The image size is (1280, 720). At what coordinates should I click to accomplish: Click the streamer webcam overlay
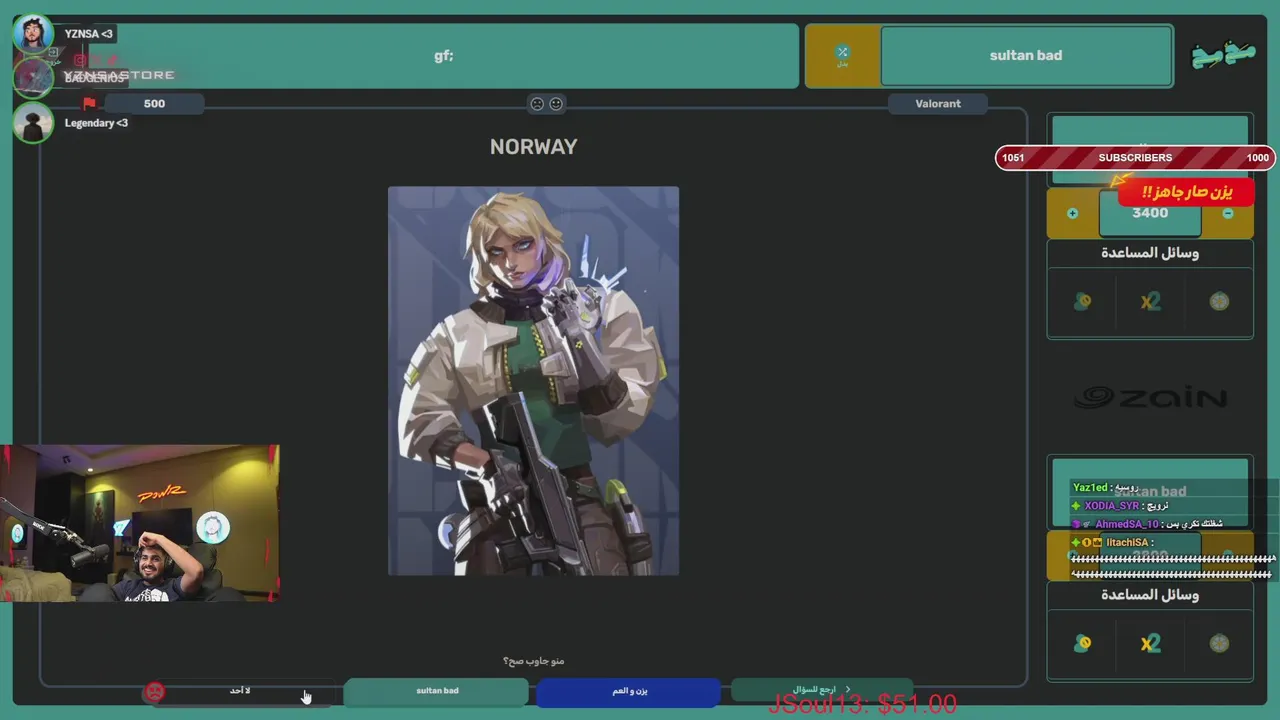(140, 523)
